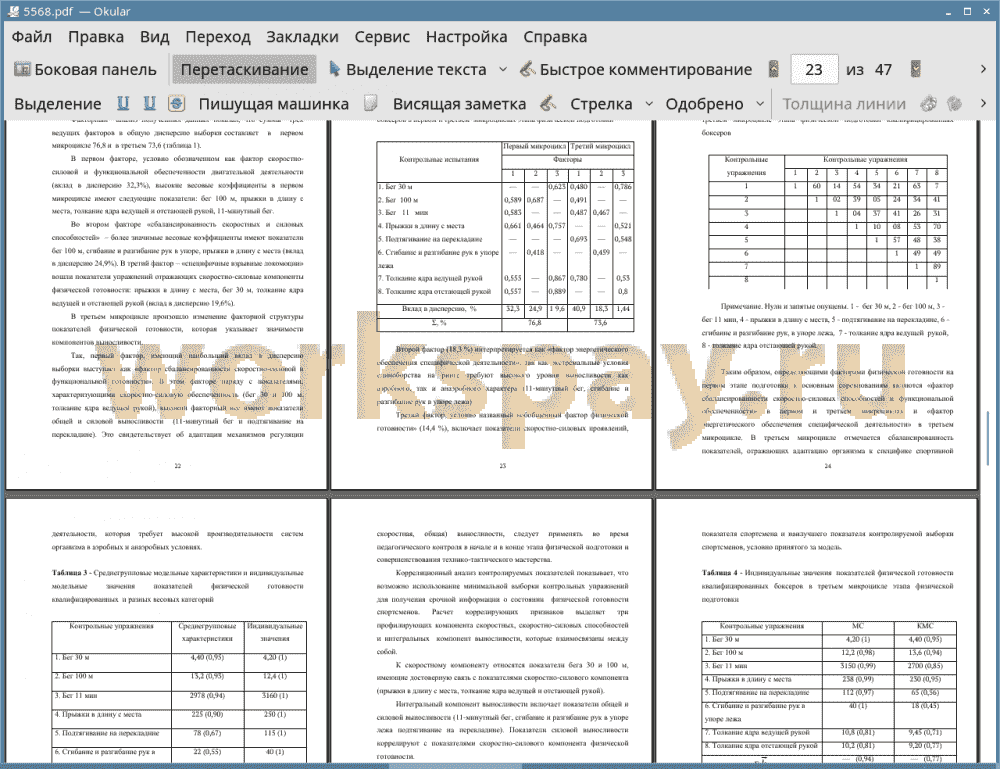
Task: Toggle the Боковая панель sidebar button
Action: pos(85,70)
